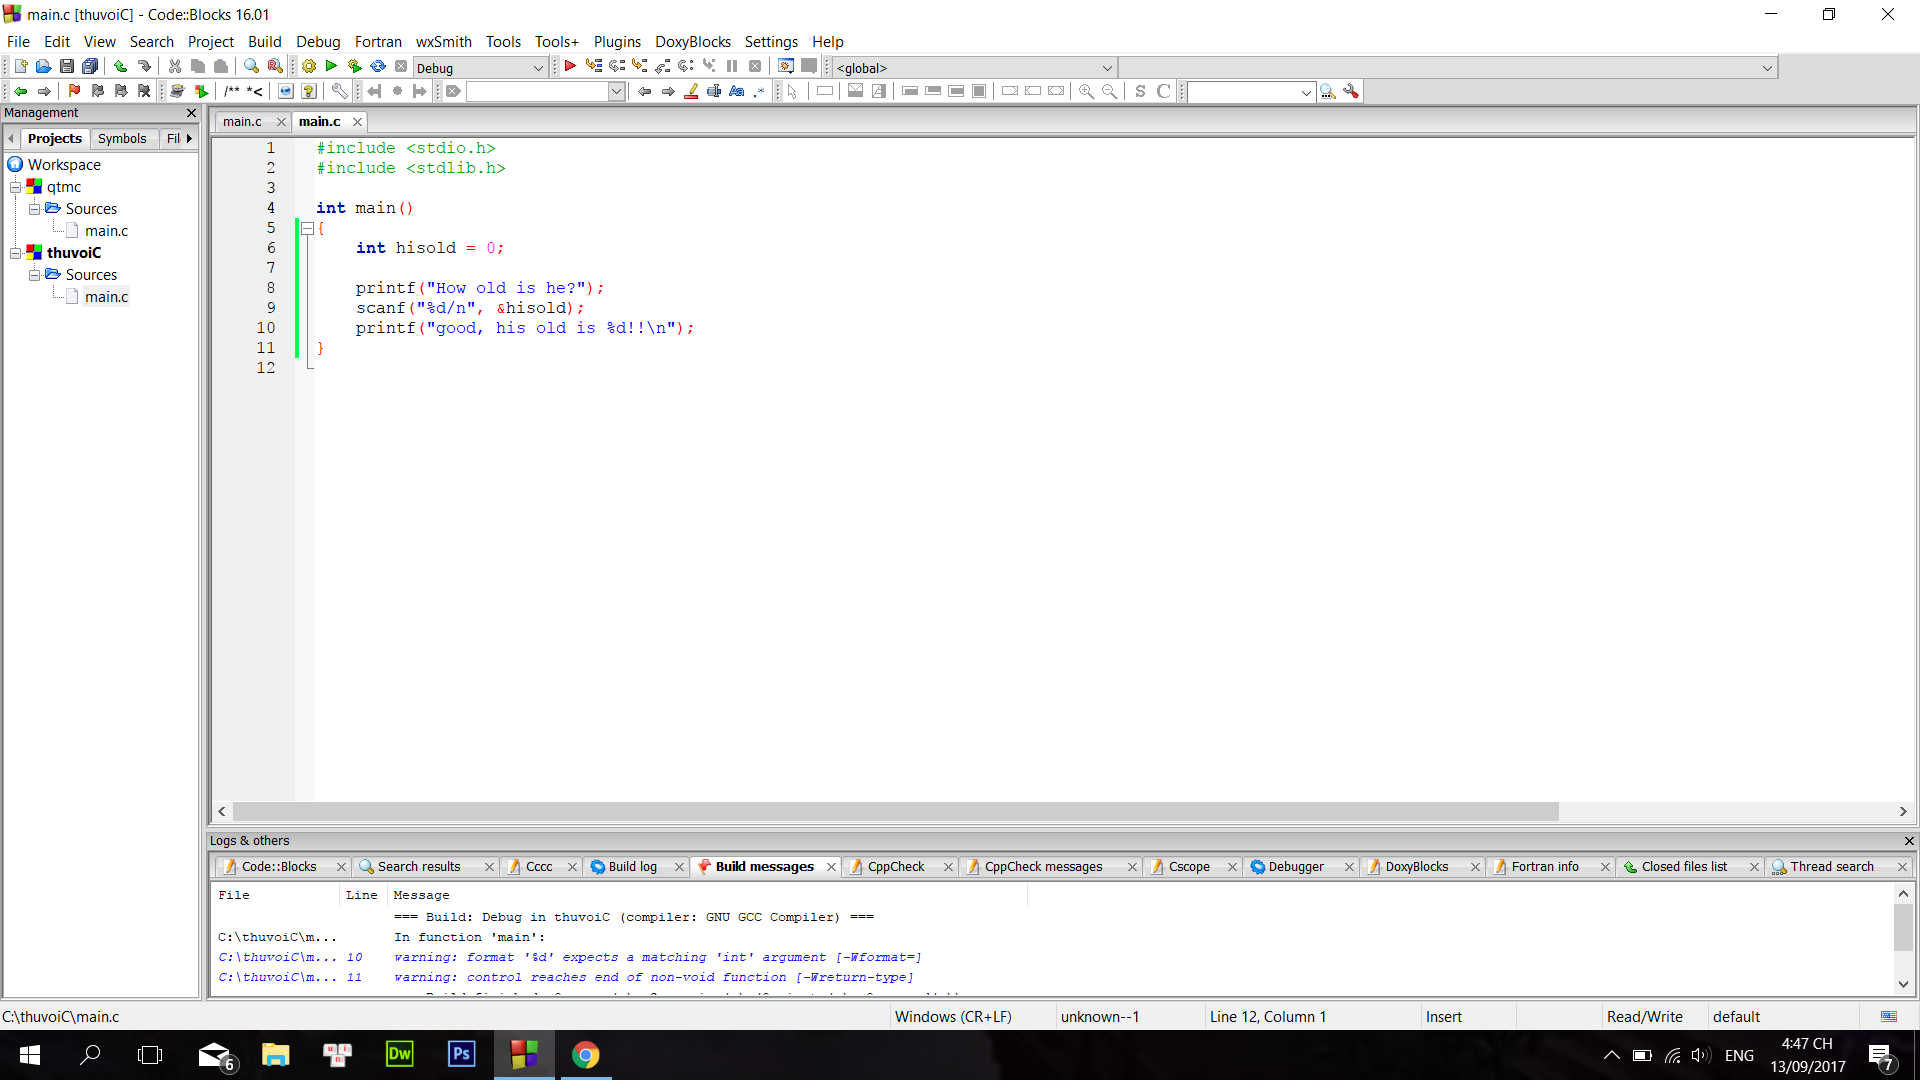This screenshot has height=1080, width=1920.
Task: Collapse the thuvoiC project tree node
Action: [16, 253]
